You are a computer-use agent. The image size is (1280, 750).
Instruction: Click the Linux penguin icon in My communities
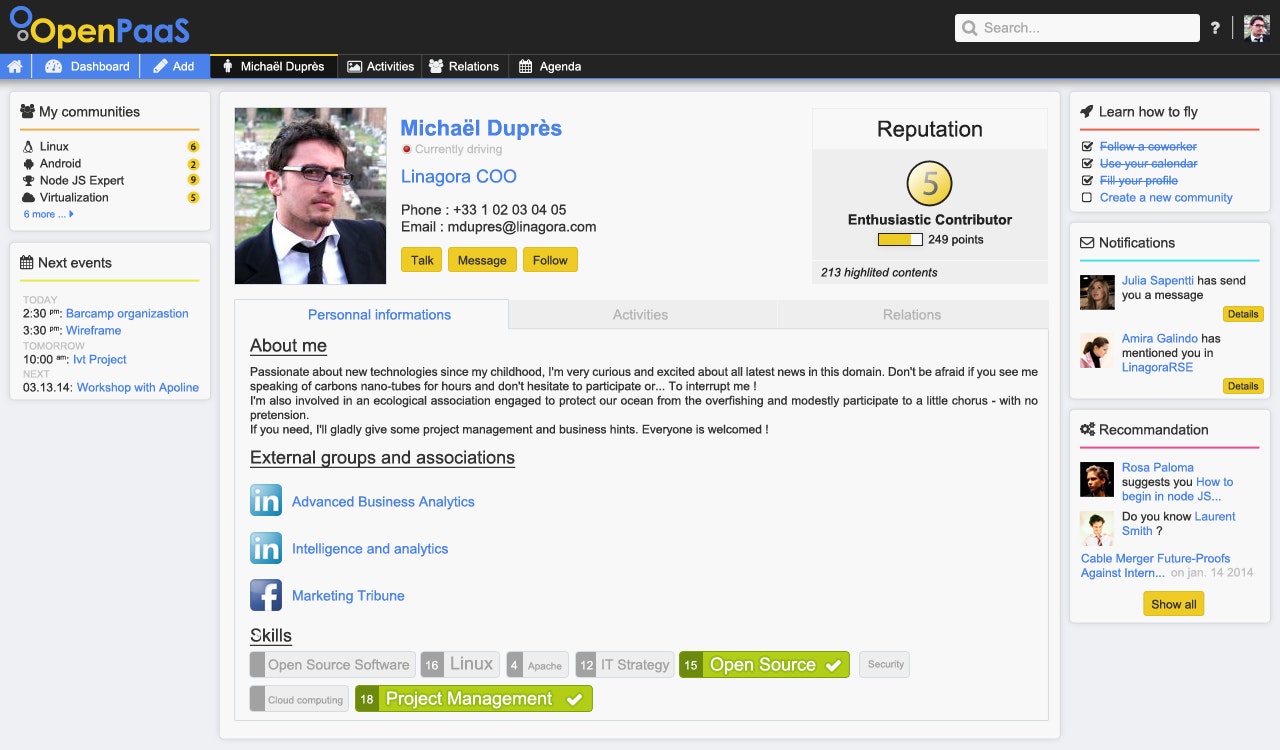click(x=28, y=147)
